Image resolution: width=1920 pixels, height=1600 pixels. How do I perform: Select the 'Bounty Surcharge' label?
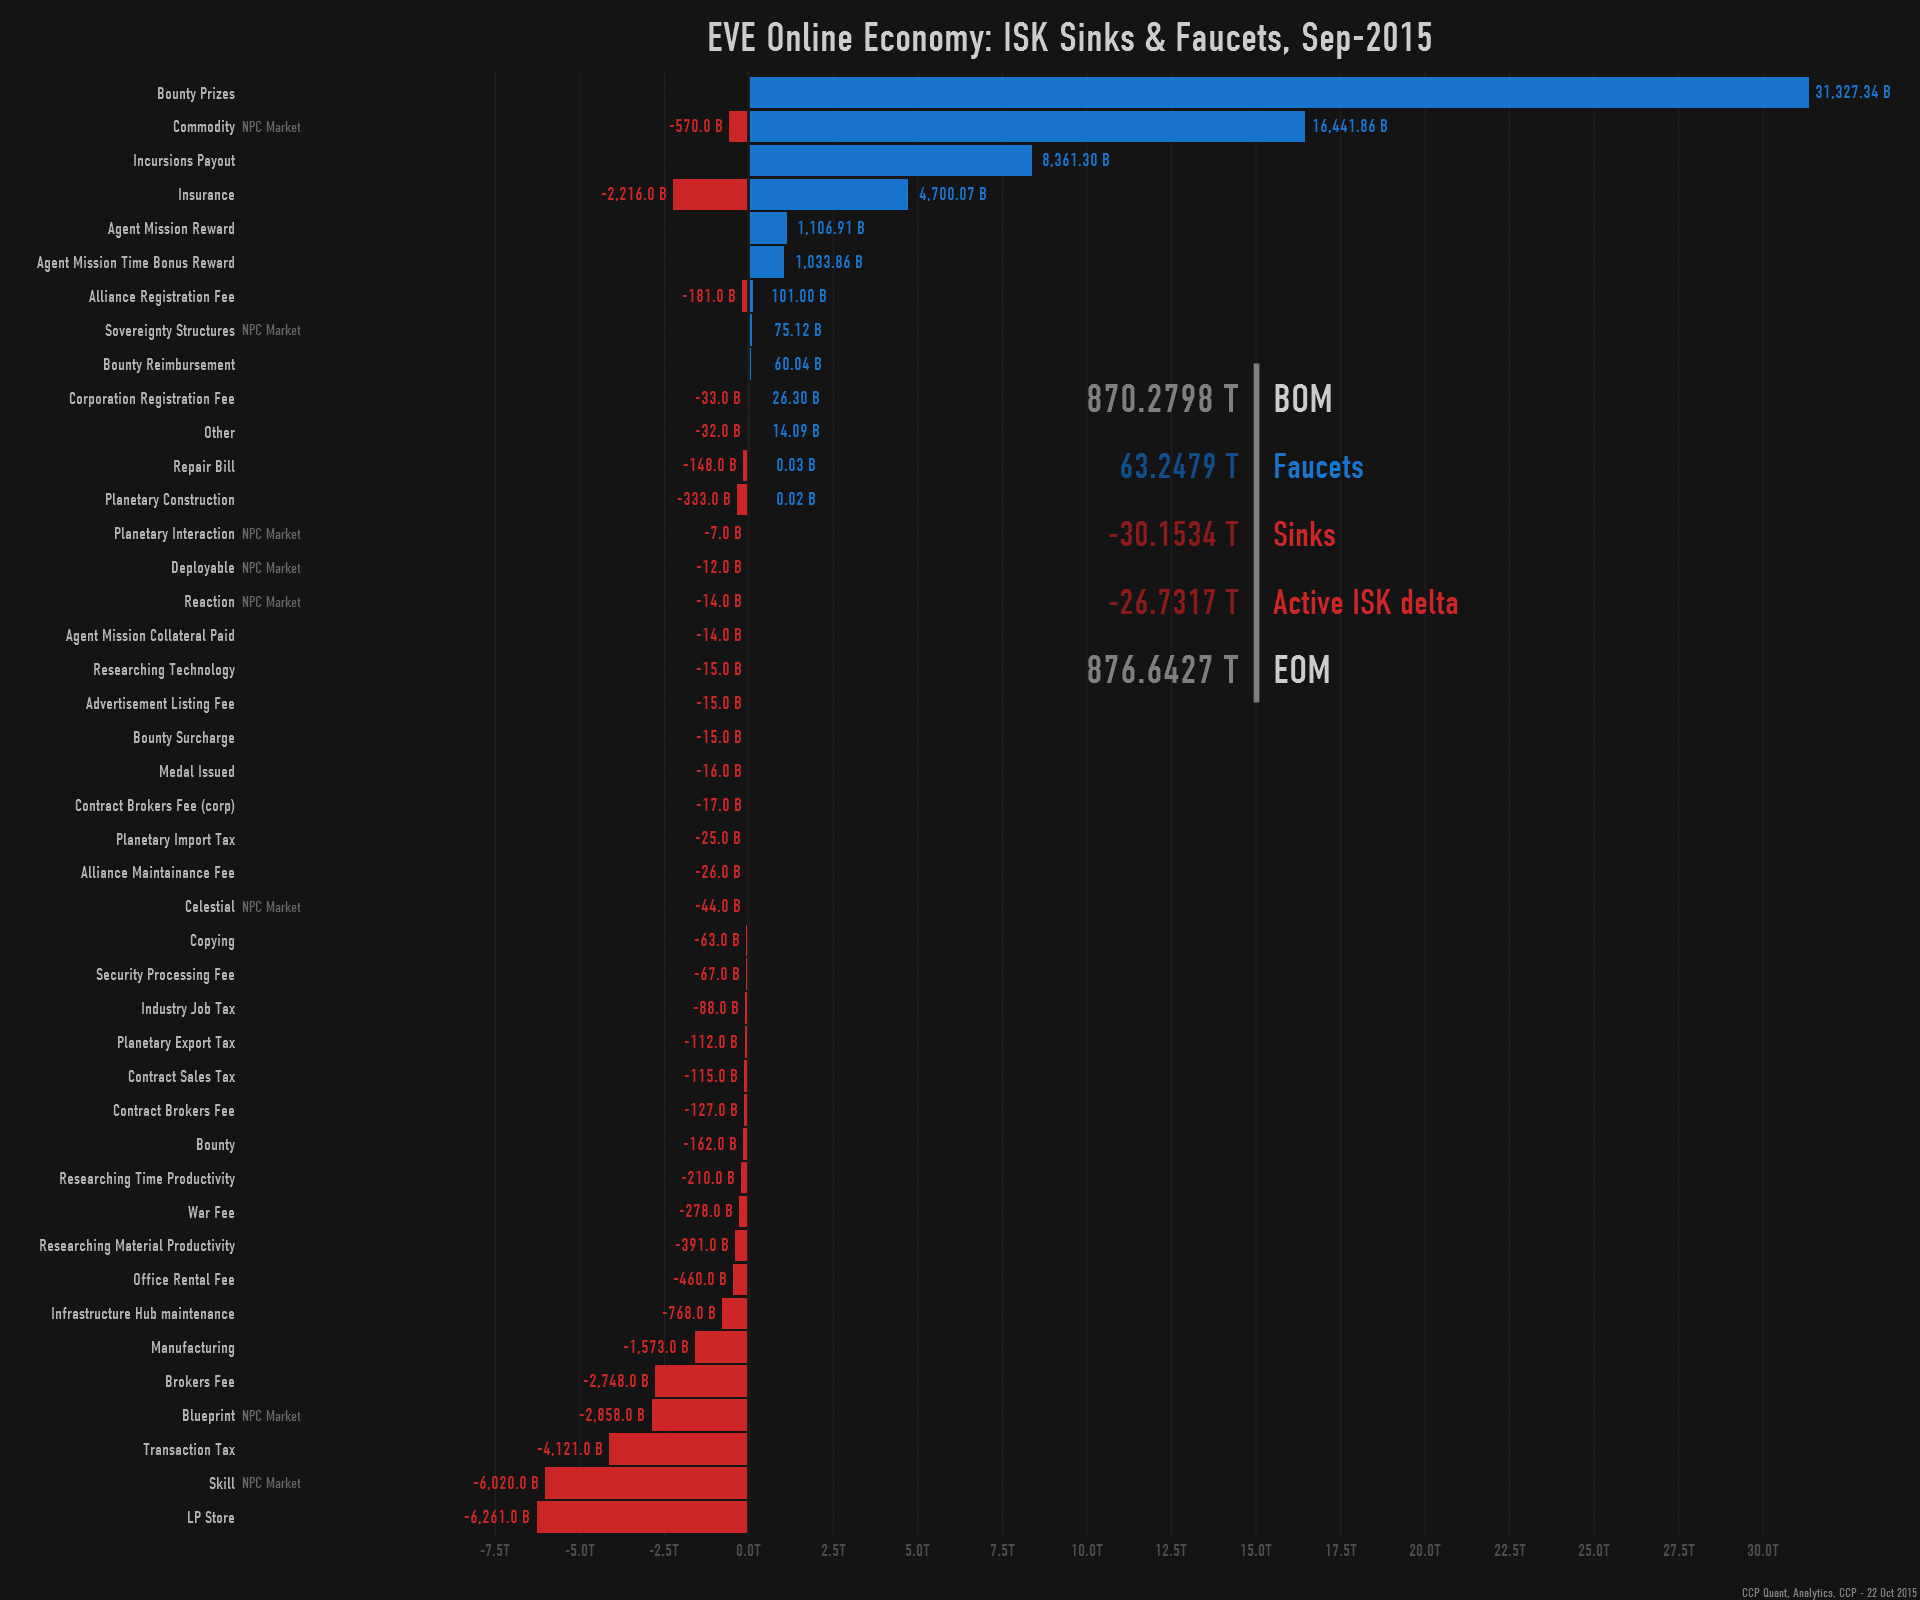184,738
